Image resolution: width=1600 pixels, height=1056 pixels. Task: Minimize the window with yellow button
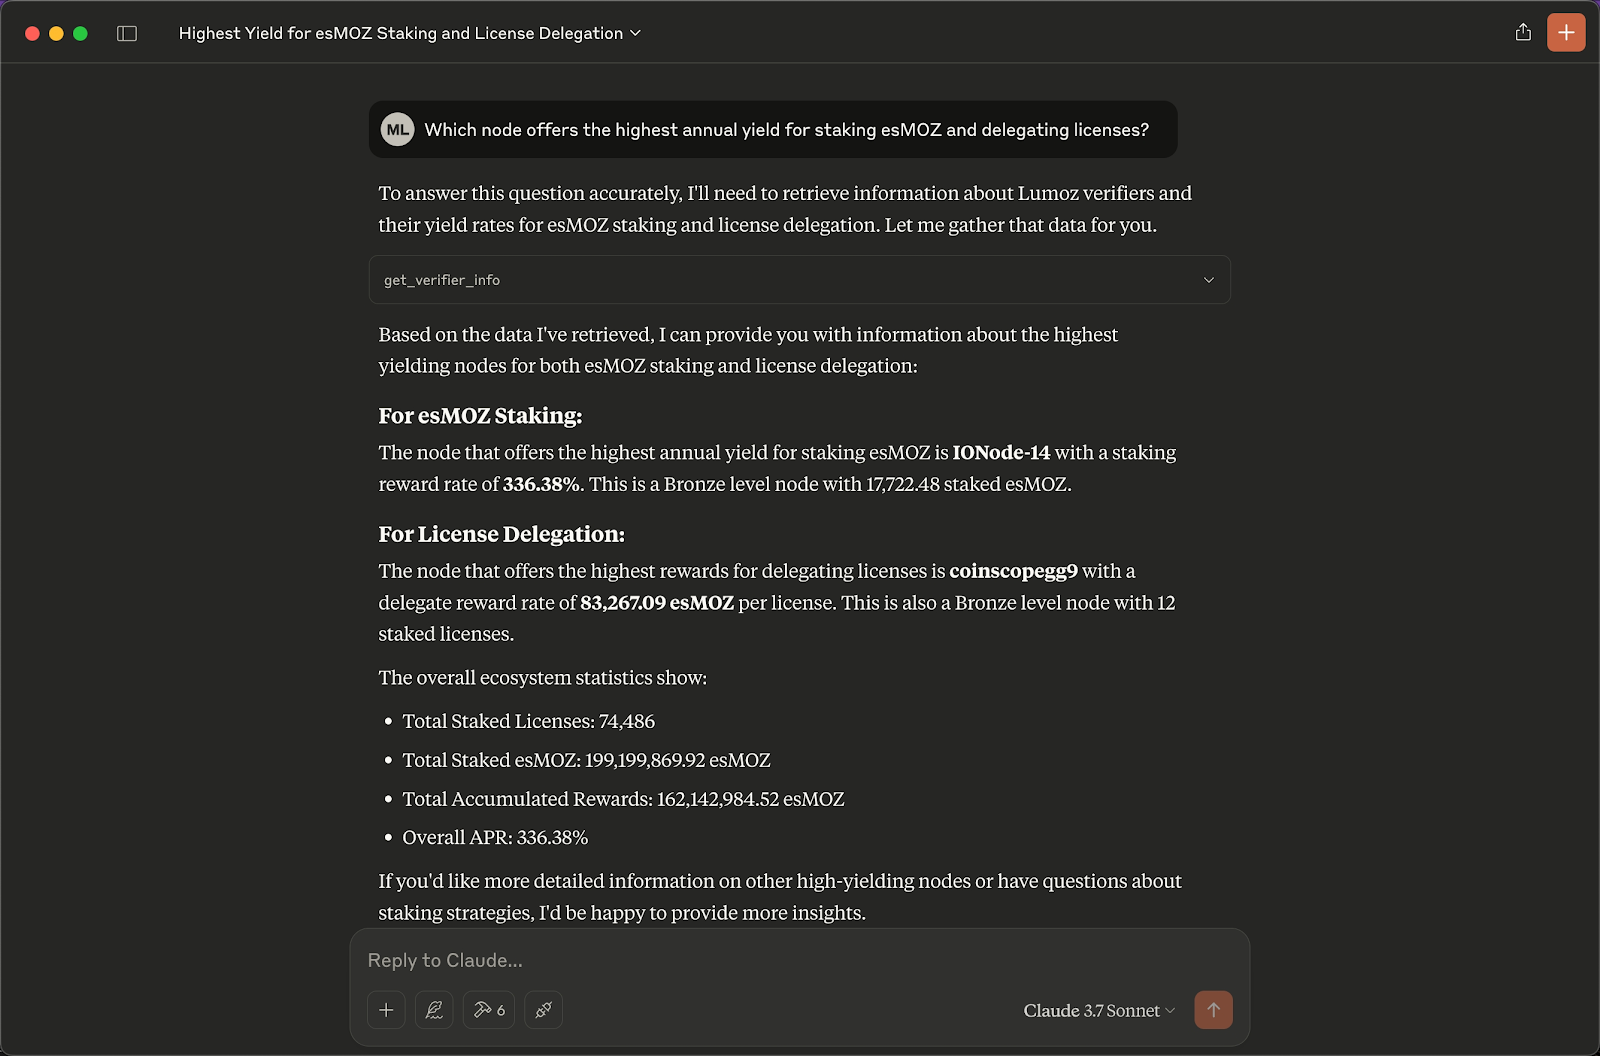tap(56, 34)
